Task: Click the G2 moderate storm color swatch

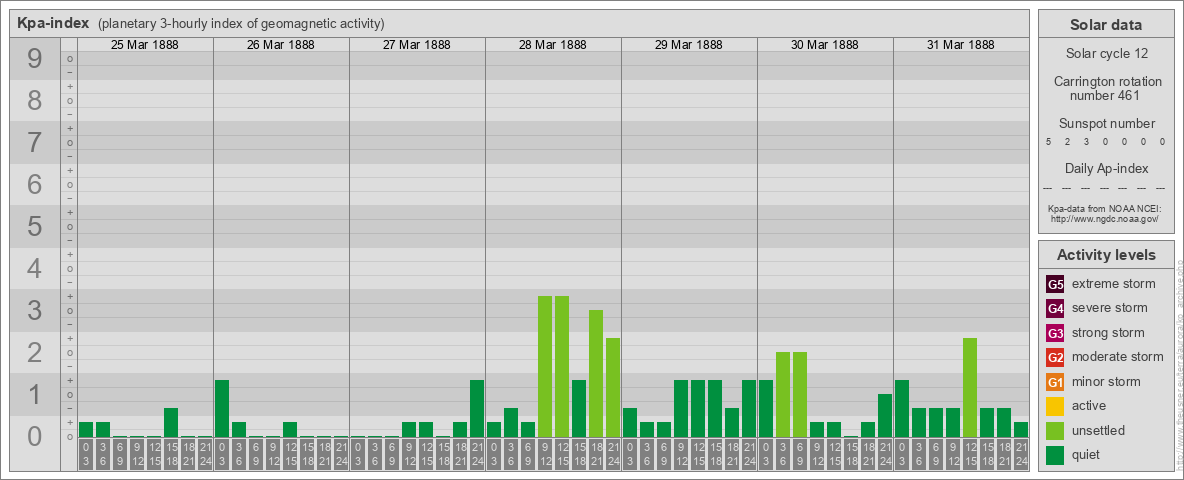Action: point(1055,357)
